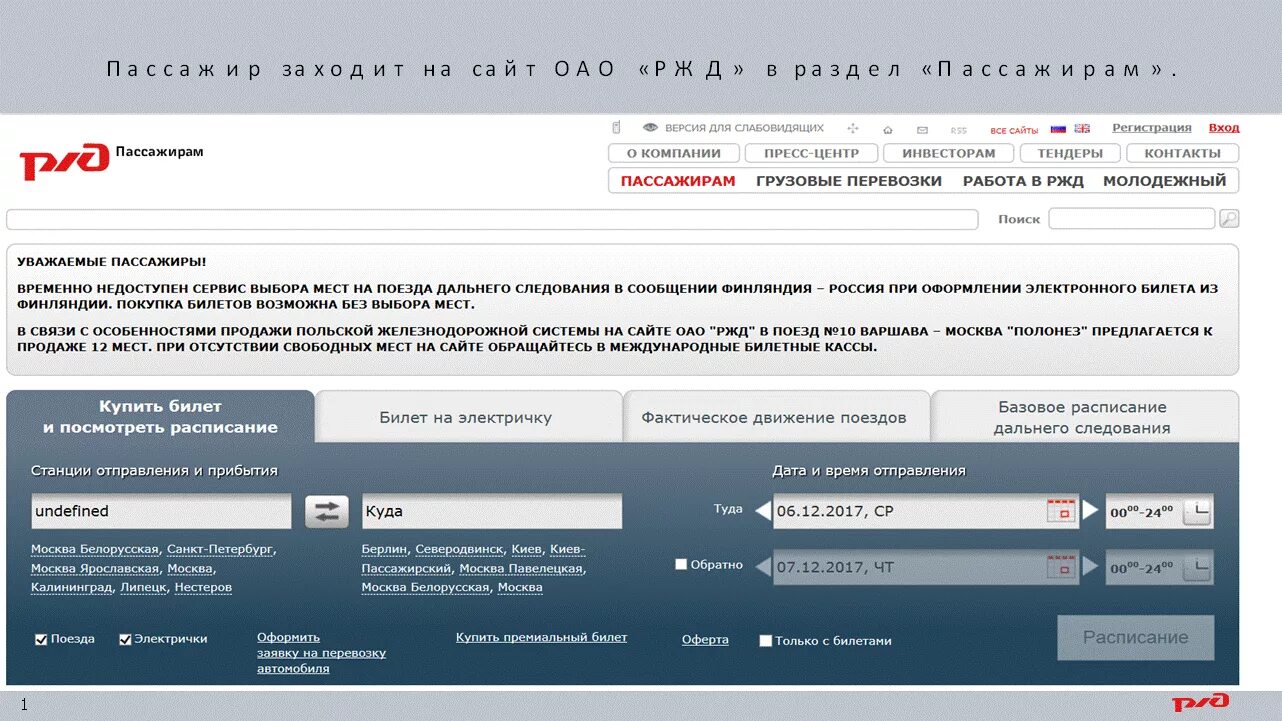The width and height of the screenshot is (1282, 721).
Task: Open the ИНВЕСТОРАМ menu
Action: click(949, 153)
